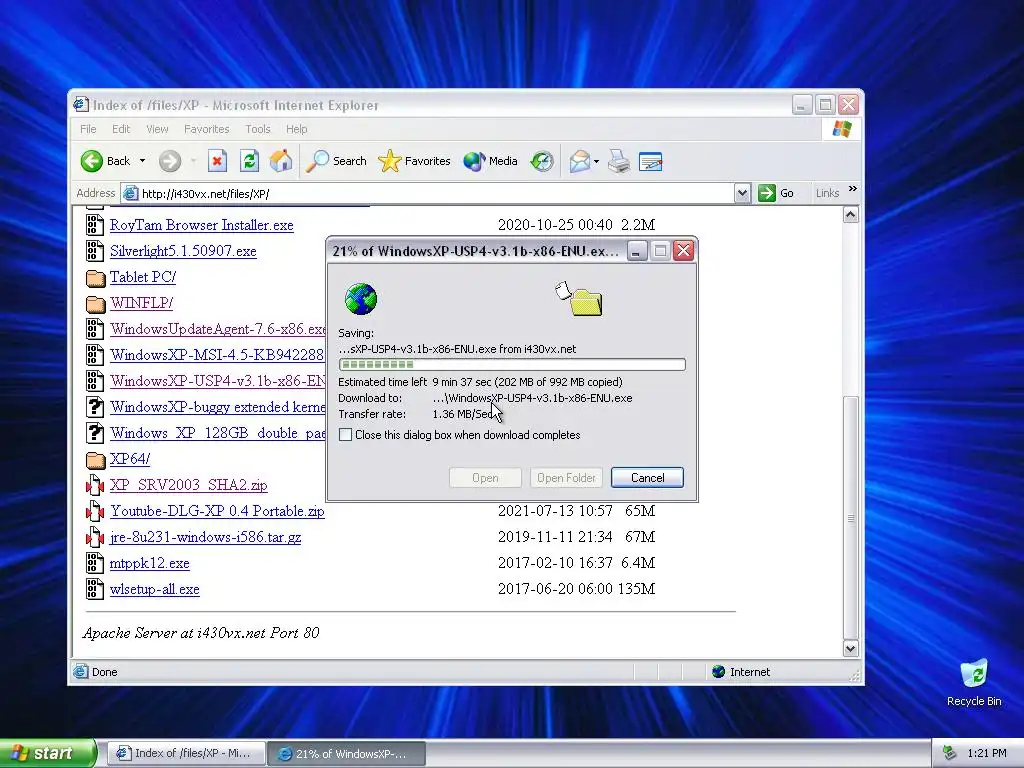The width and height of the screenshot is (1024, 768).
Task: Click the folder icon in download dialog
Action: point(586,303)
